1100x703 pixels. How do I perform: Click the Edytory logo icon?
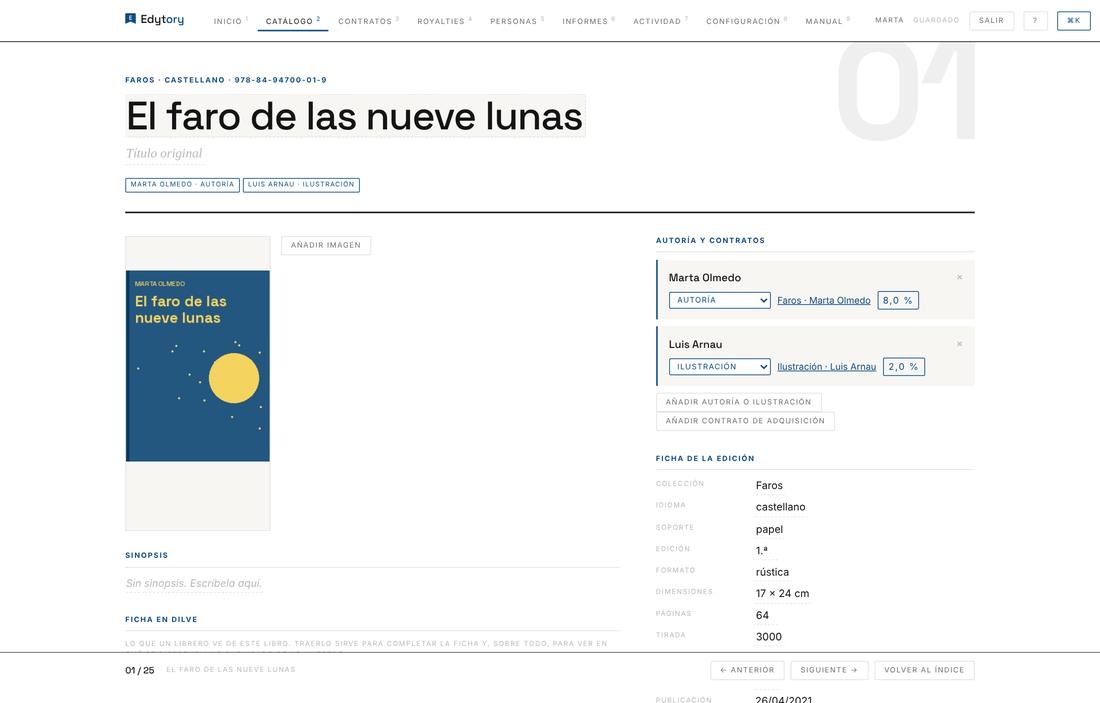pos(130,19)
